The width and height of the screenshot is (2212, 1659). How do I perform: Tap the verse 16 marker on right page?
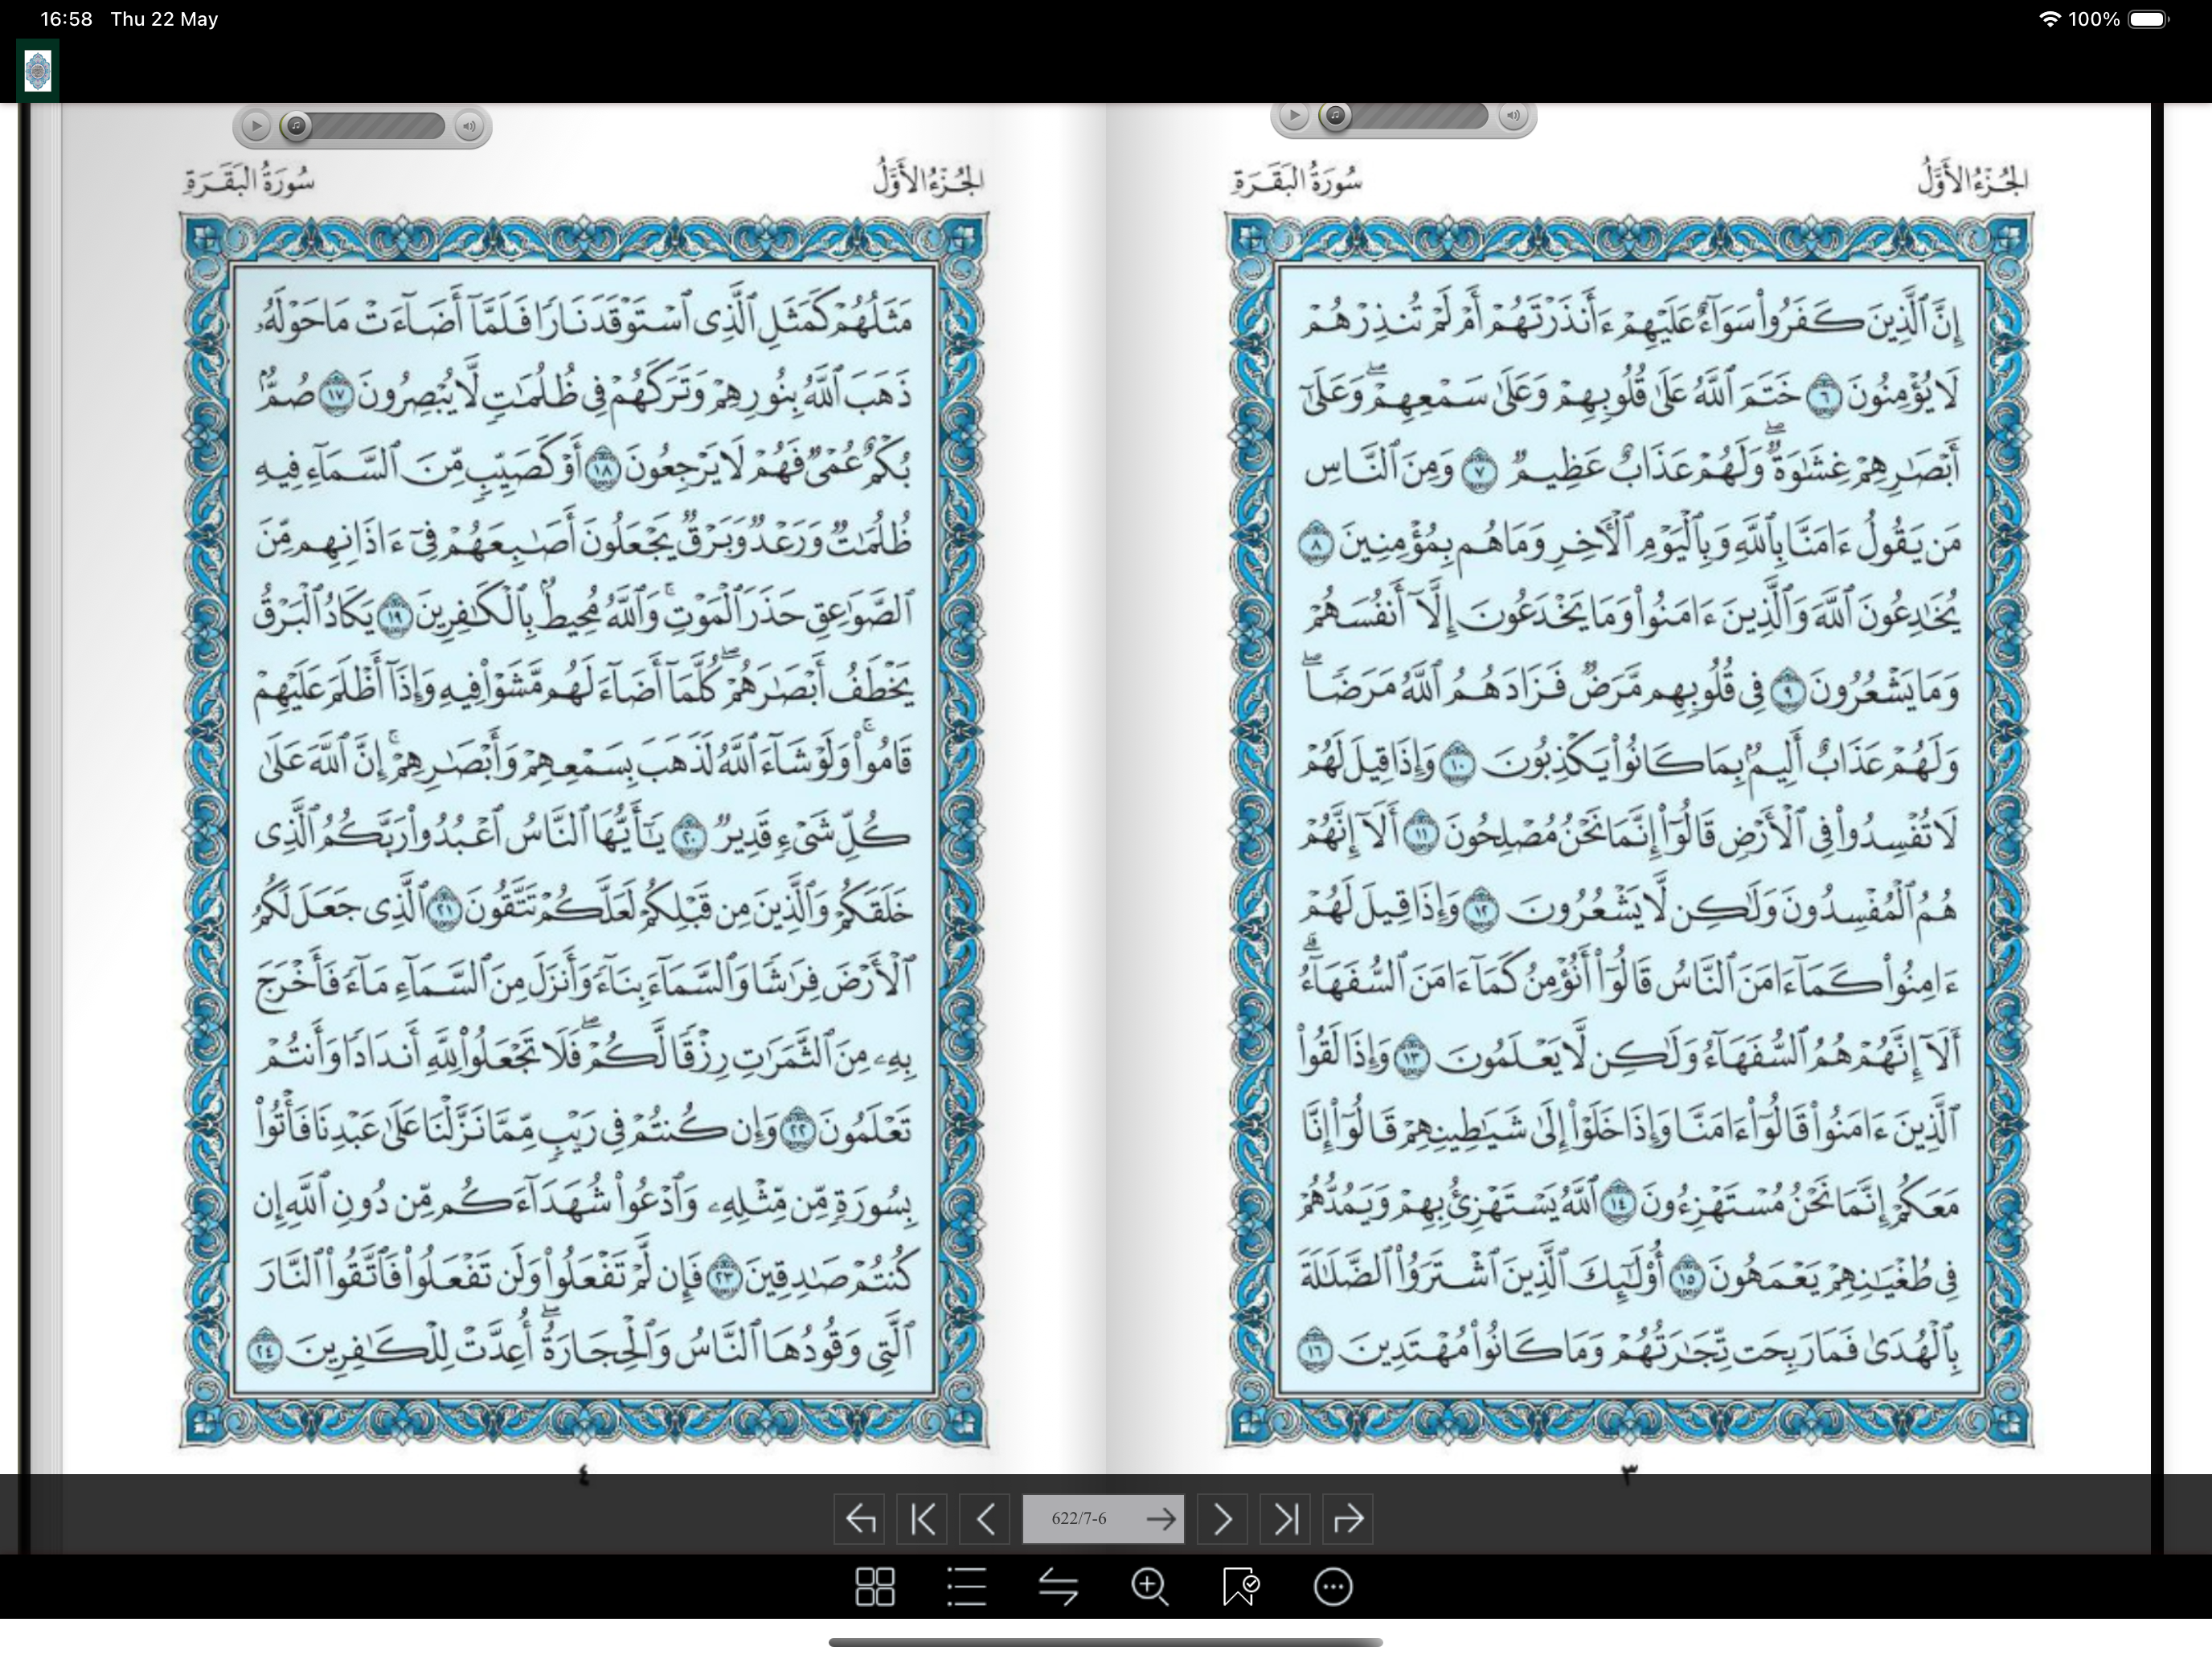1316,1350
